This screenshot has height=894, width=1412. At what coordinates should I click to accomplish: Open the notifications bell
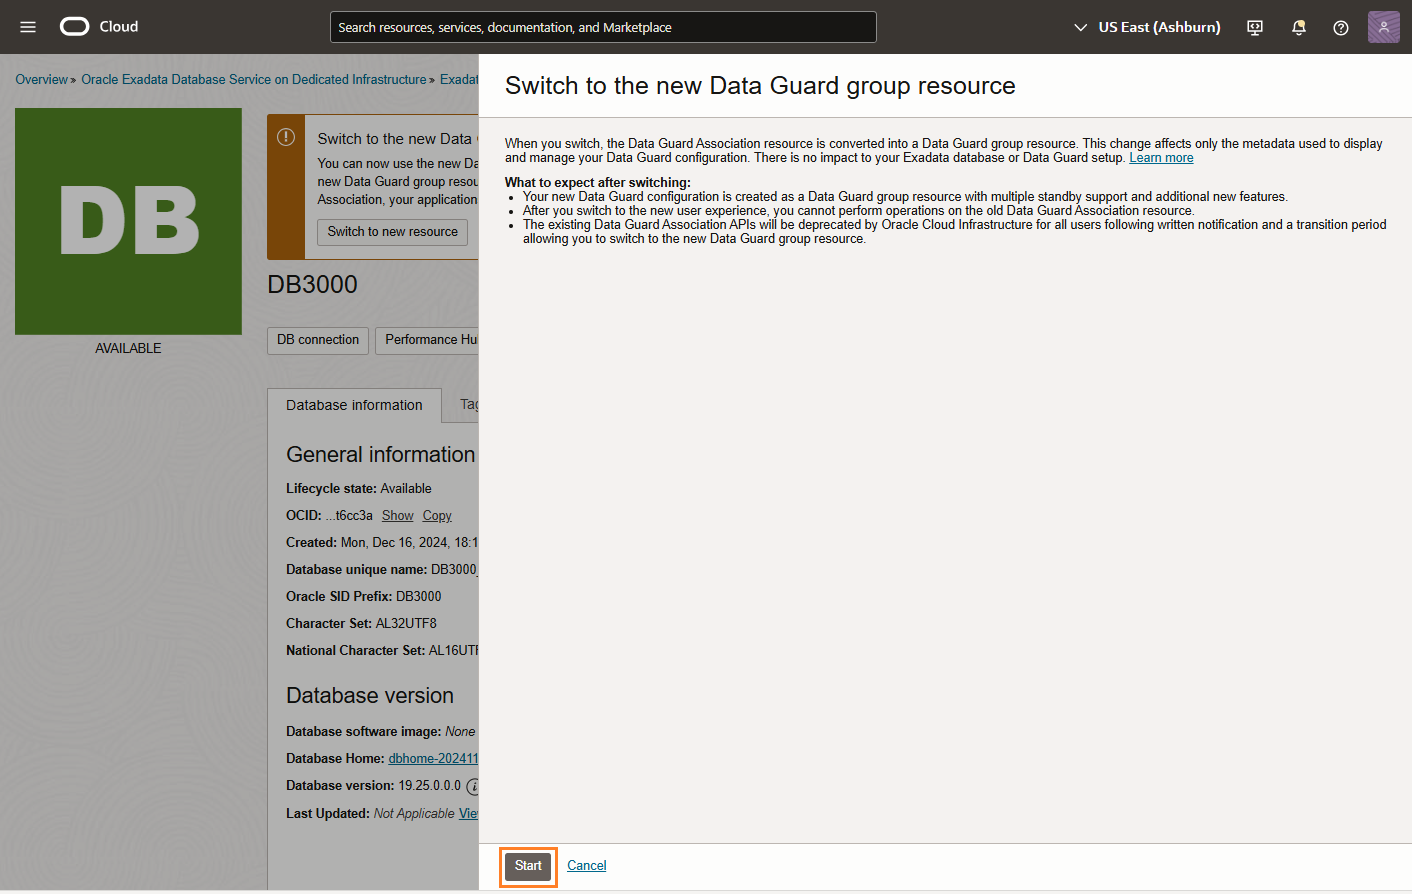pyautogui.click(x=1299, y=27)
